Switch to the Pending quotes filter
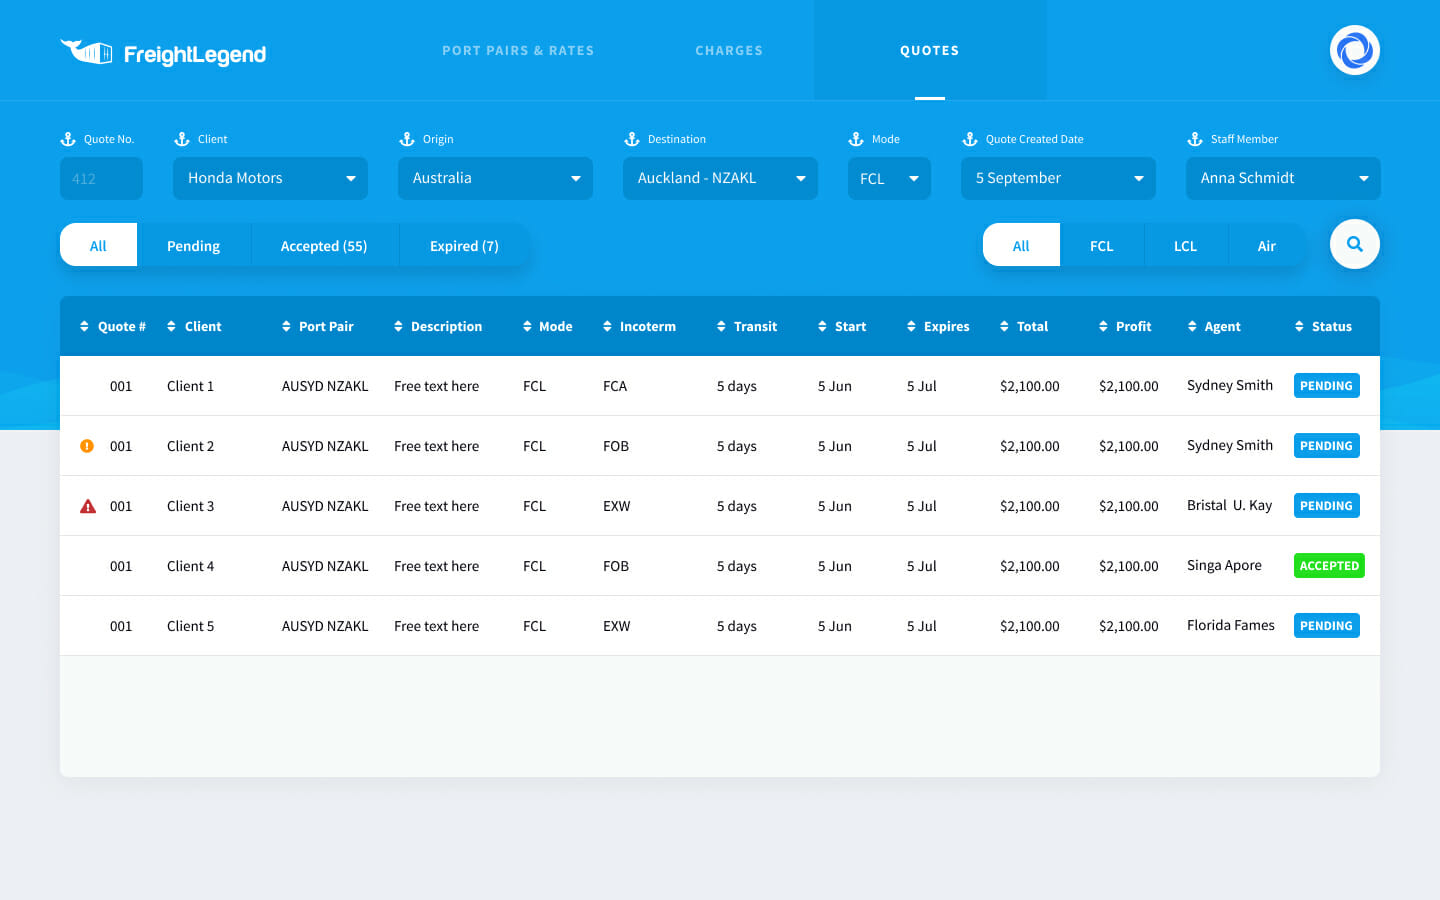This screenshot has height=900, width=1440. click(193, 245)
